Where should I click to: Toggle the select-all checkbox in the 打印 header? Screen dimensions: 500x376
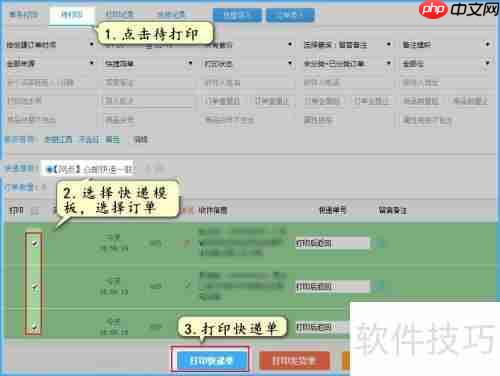click(35, 211)
